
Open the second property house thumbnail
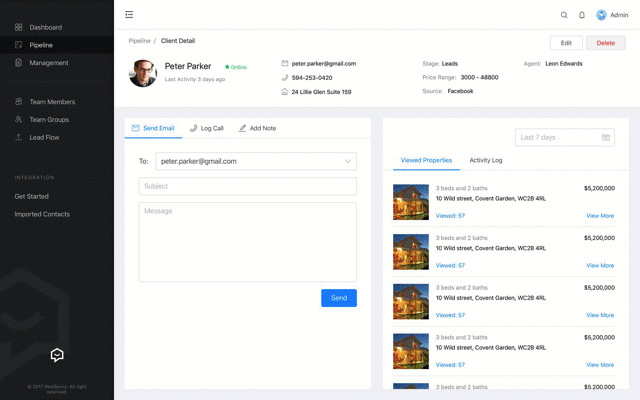411,252
